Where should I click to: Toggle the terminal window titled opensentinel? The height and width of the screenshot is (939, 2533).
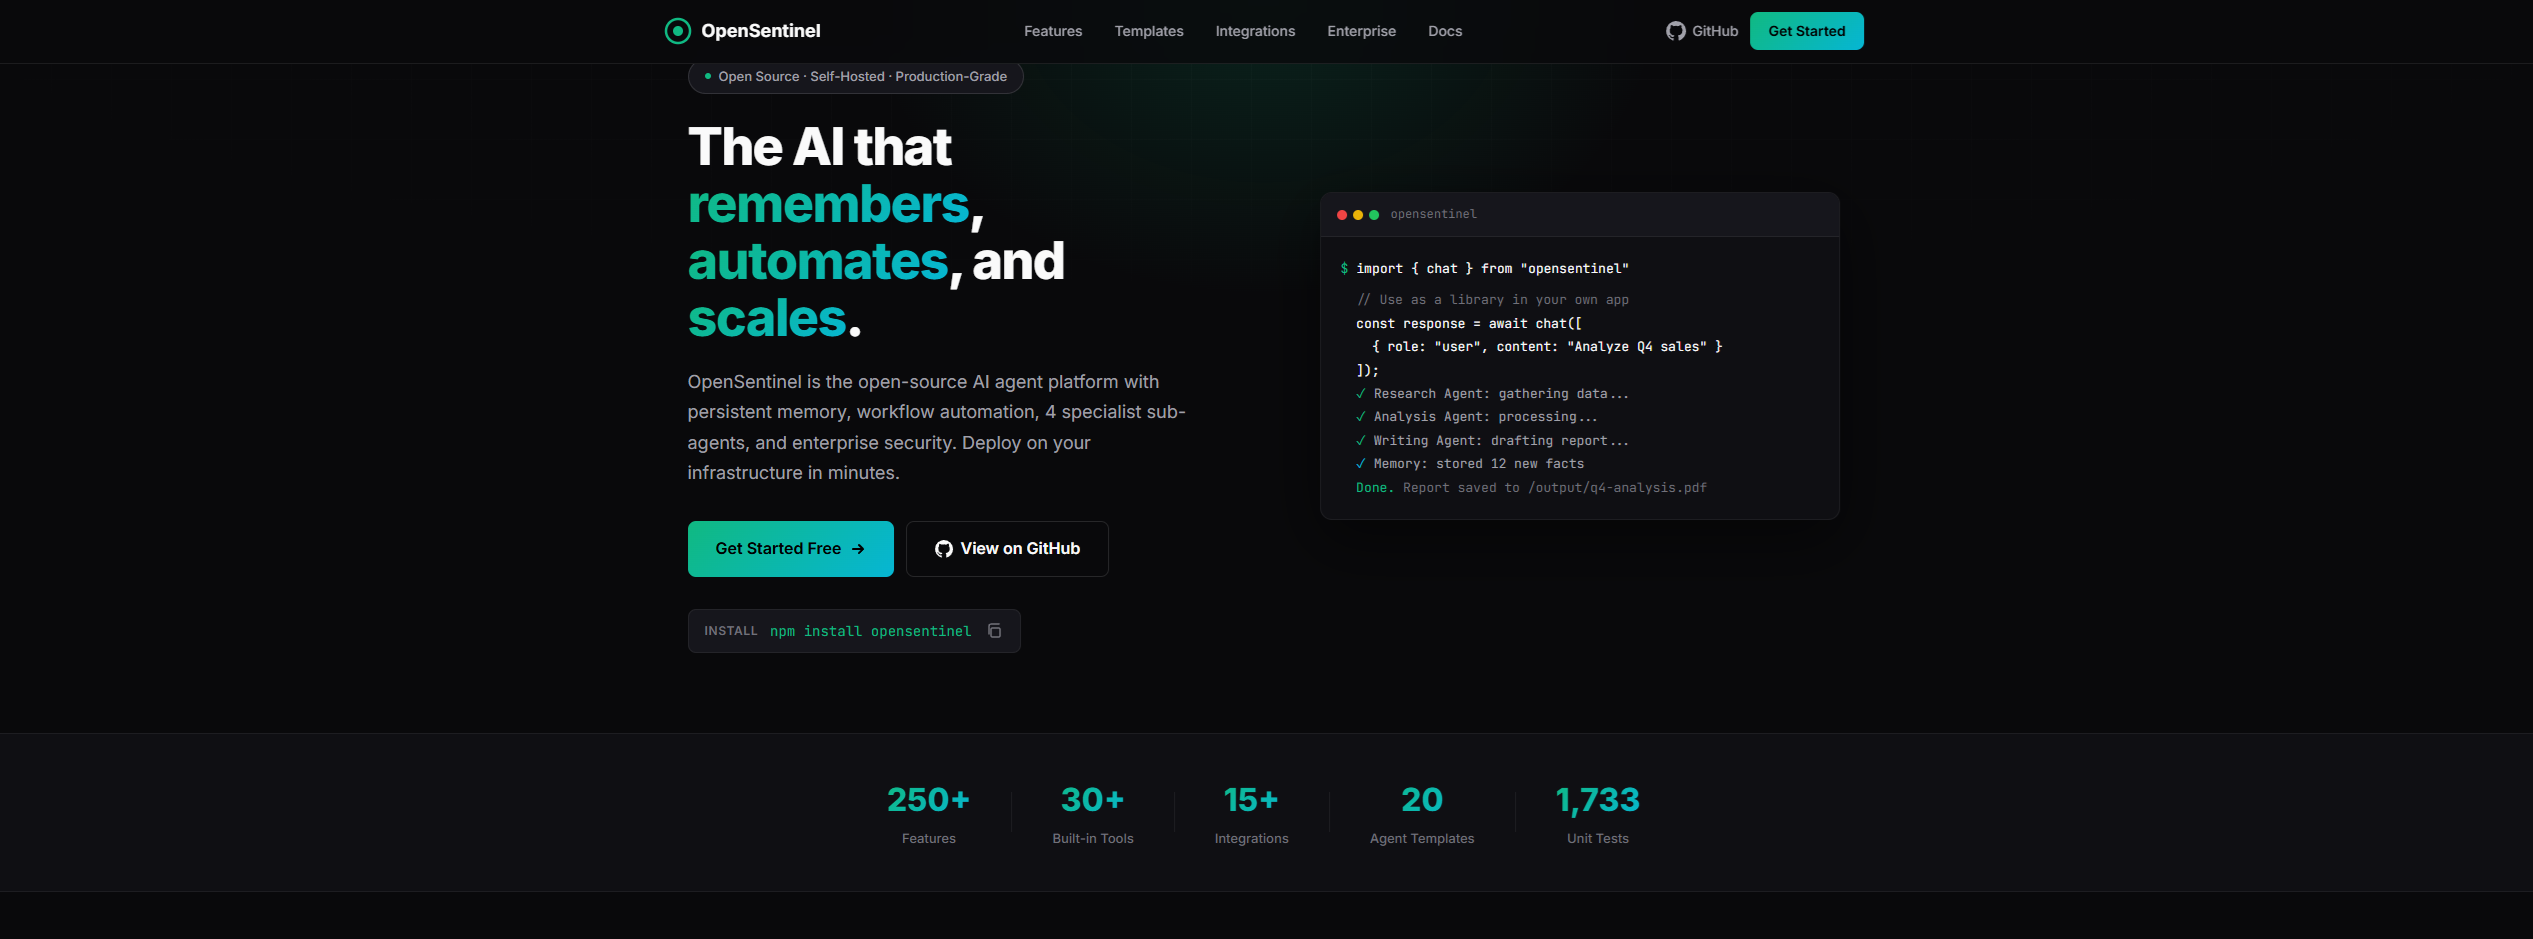[1433, 214]
